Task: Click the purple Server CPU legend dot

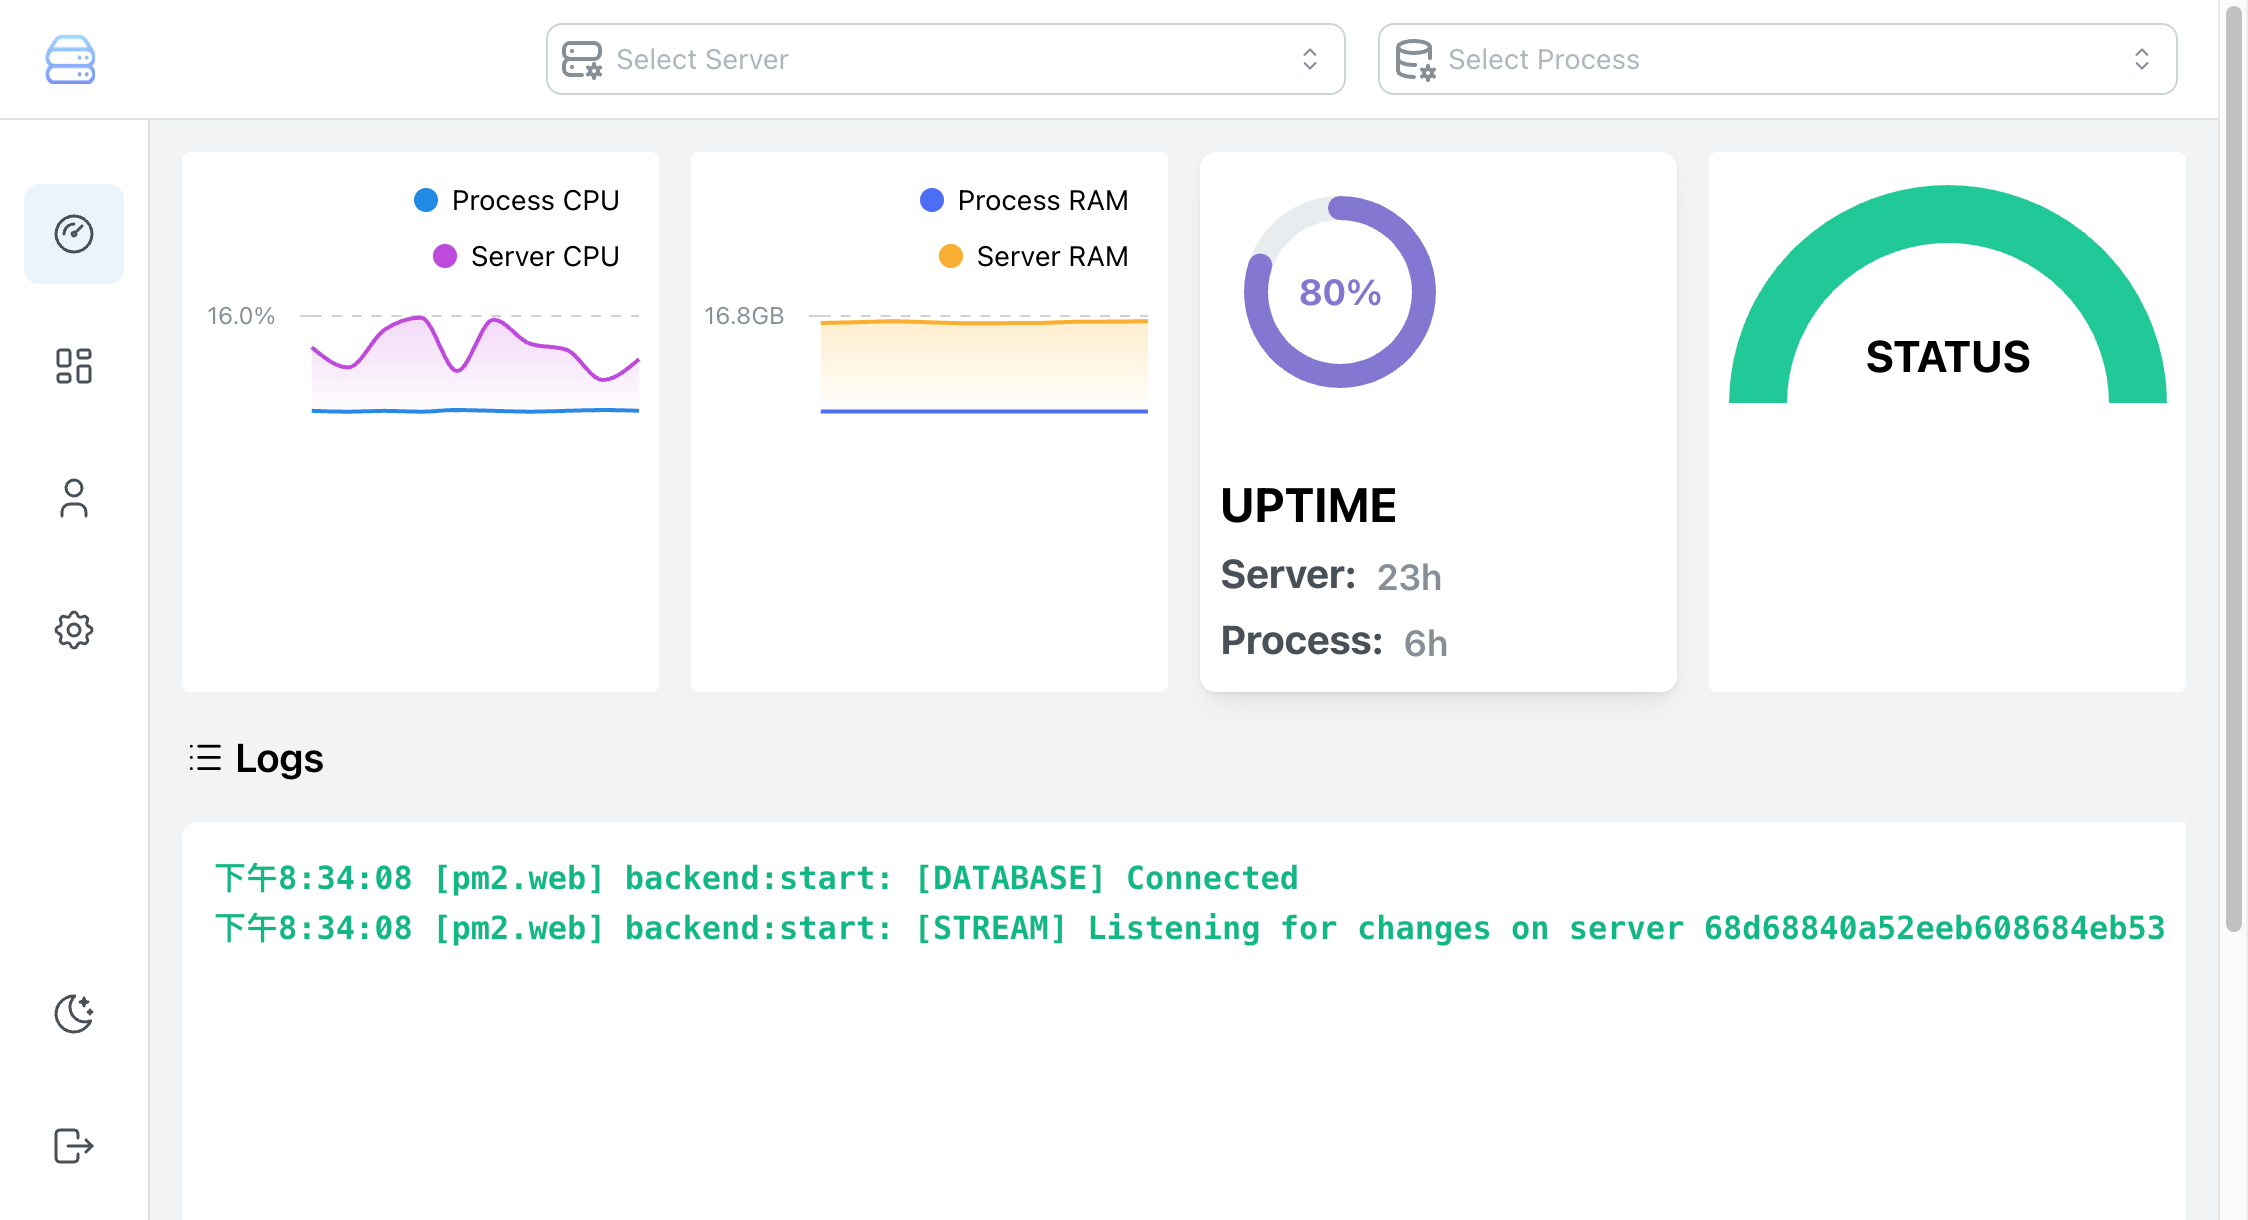Action: [445, 256]
